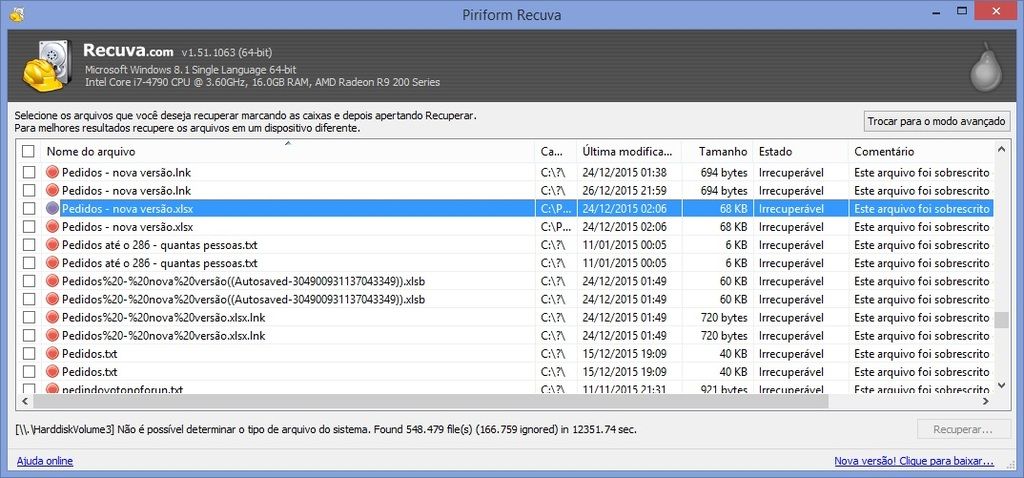
Task: Open the Ajuda online link
Action: (44, 461)
